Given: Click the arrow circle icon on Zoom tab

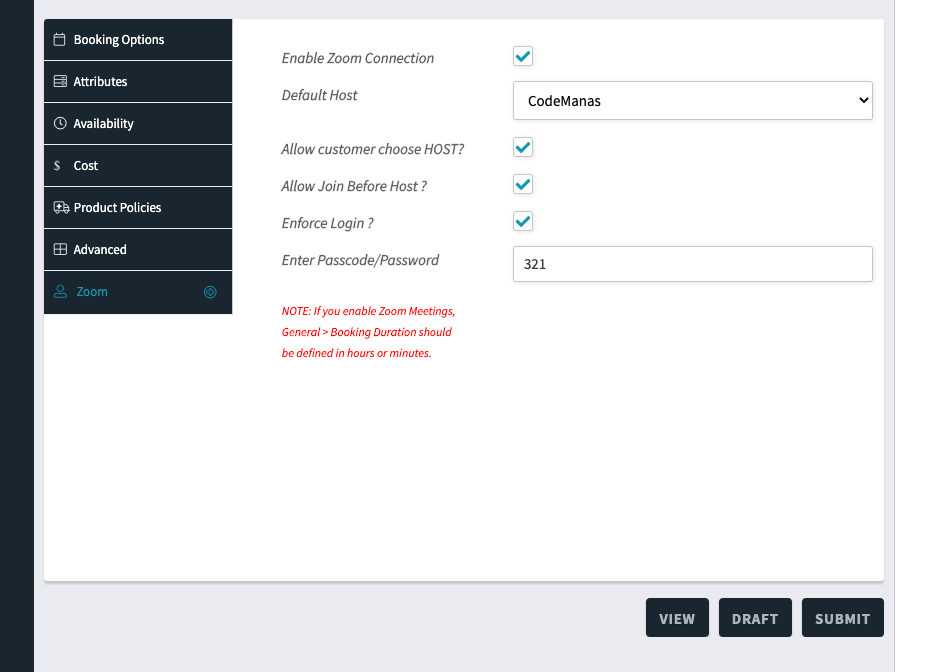Looking at the screenshot, I should click(x=210, y=292).
